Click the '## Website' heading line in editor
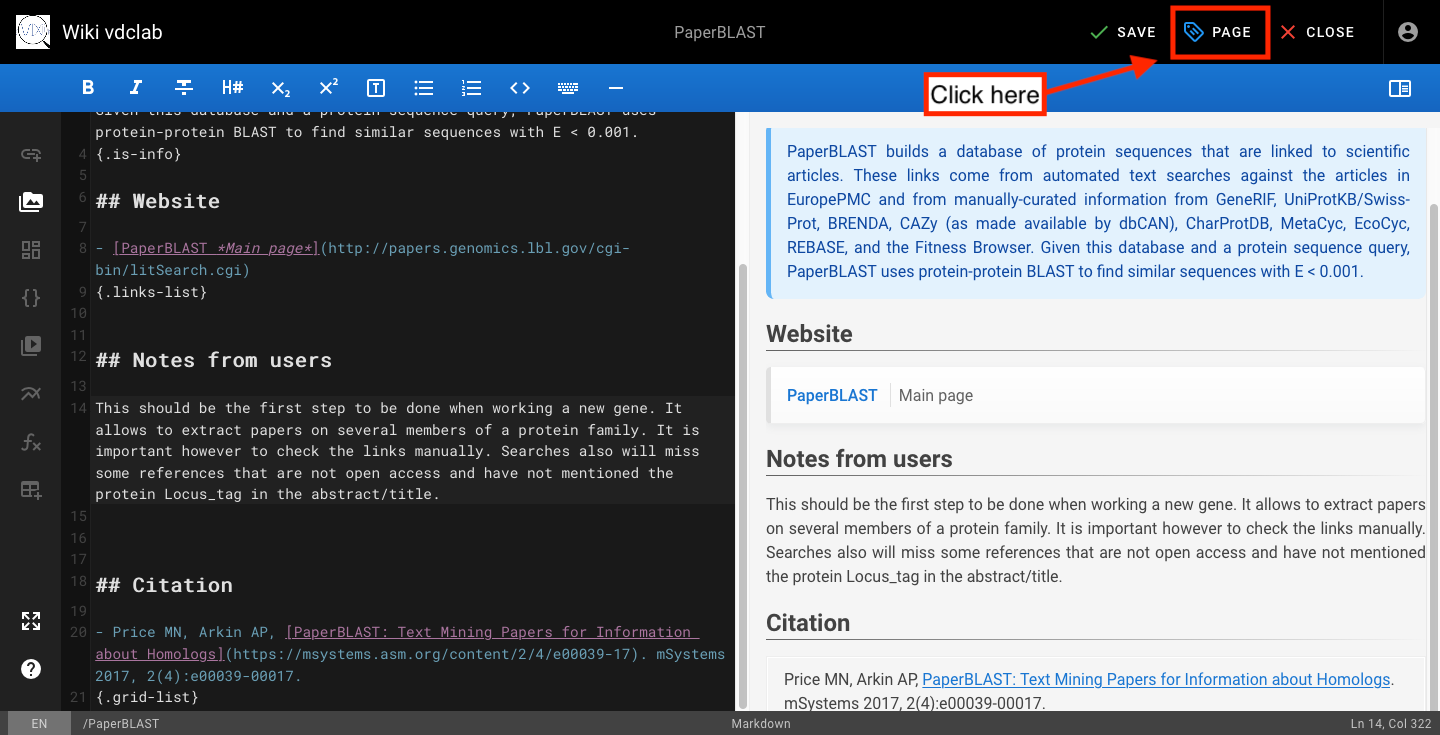 point(158,201)
